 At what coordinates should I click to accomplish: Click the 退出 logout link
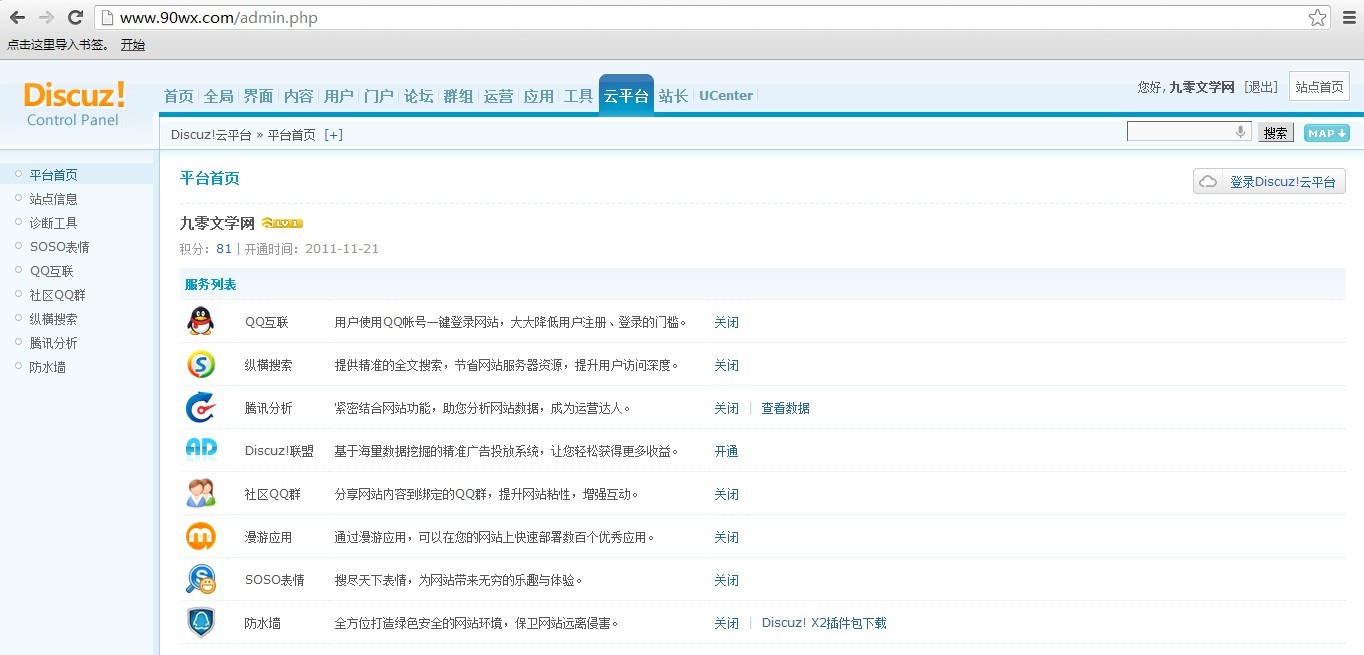point(1261,87)
